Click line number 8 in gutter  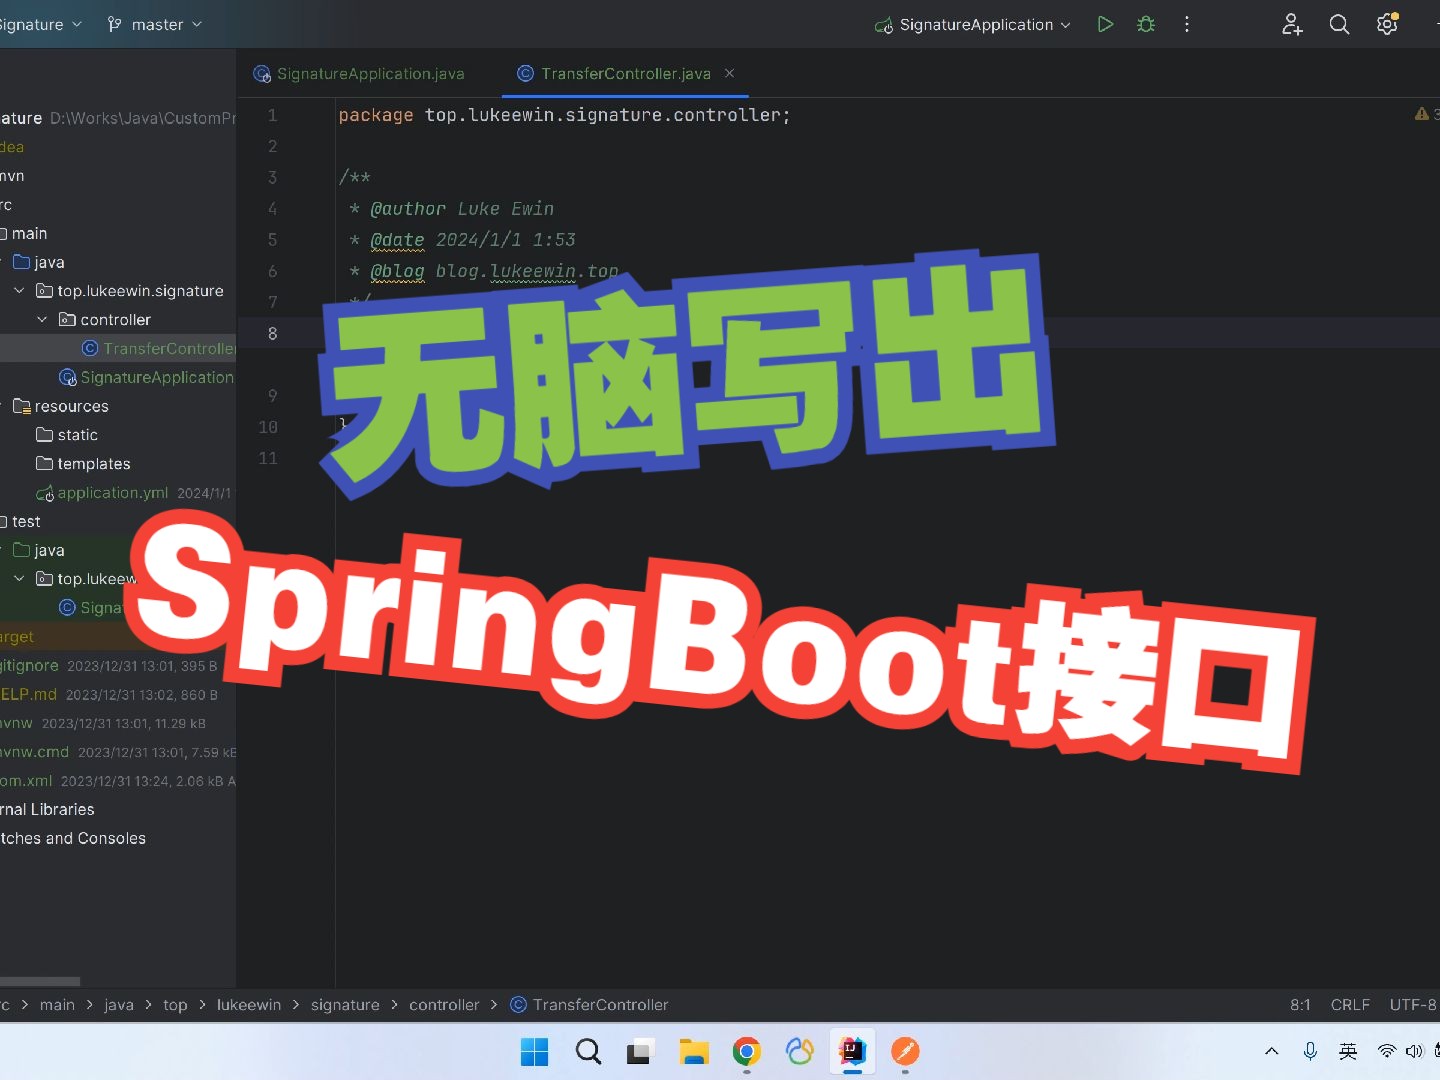[x=272, y=333]
